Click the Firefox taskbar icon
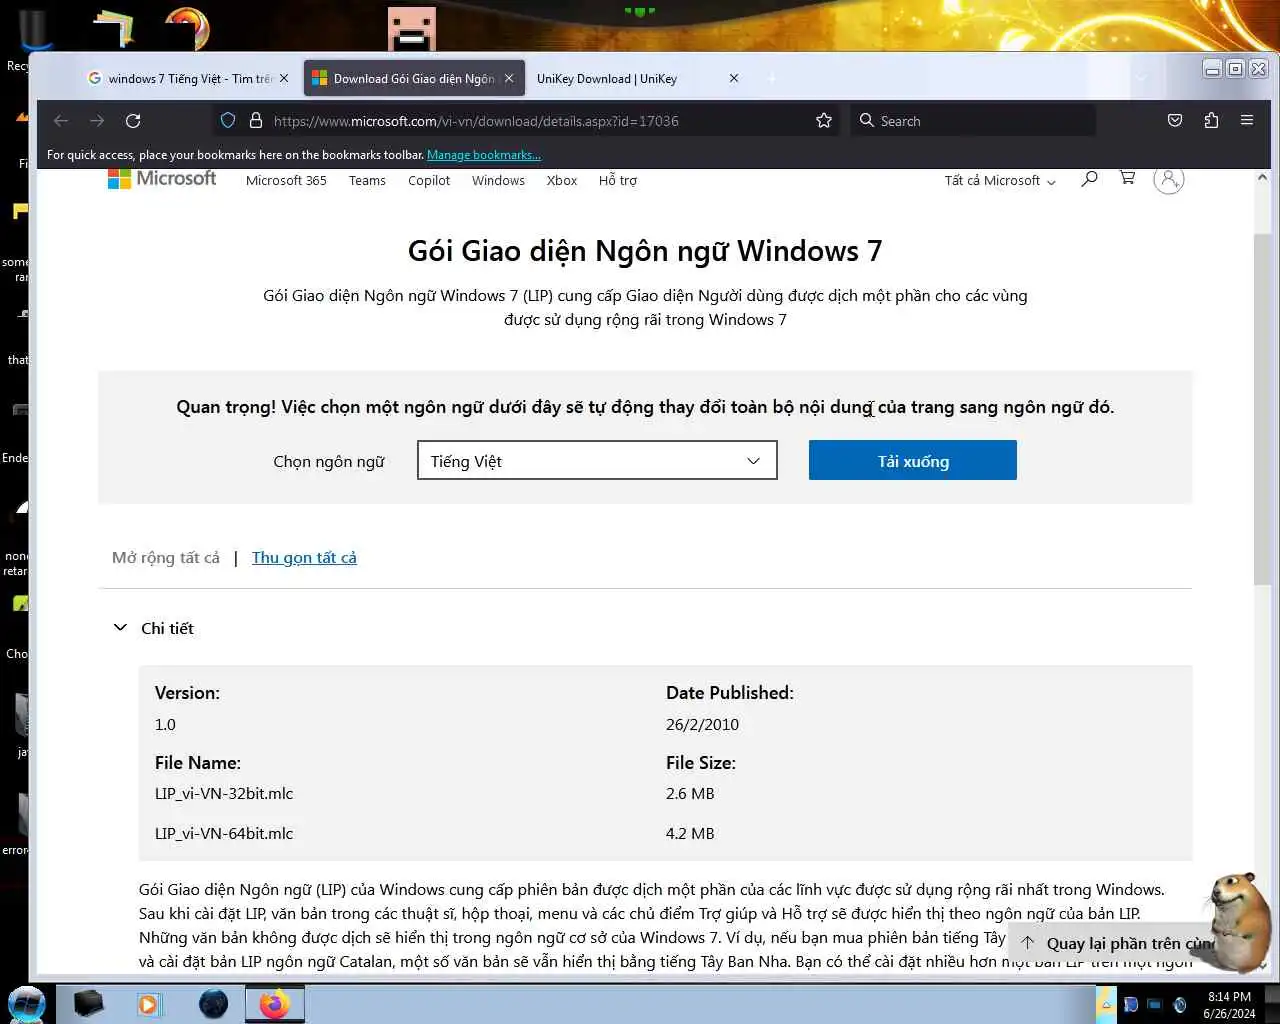Image resolution: width=1280 pixels, height=1024 pixels. [x=274, y=1004]
